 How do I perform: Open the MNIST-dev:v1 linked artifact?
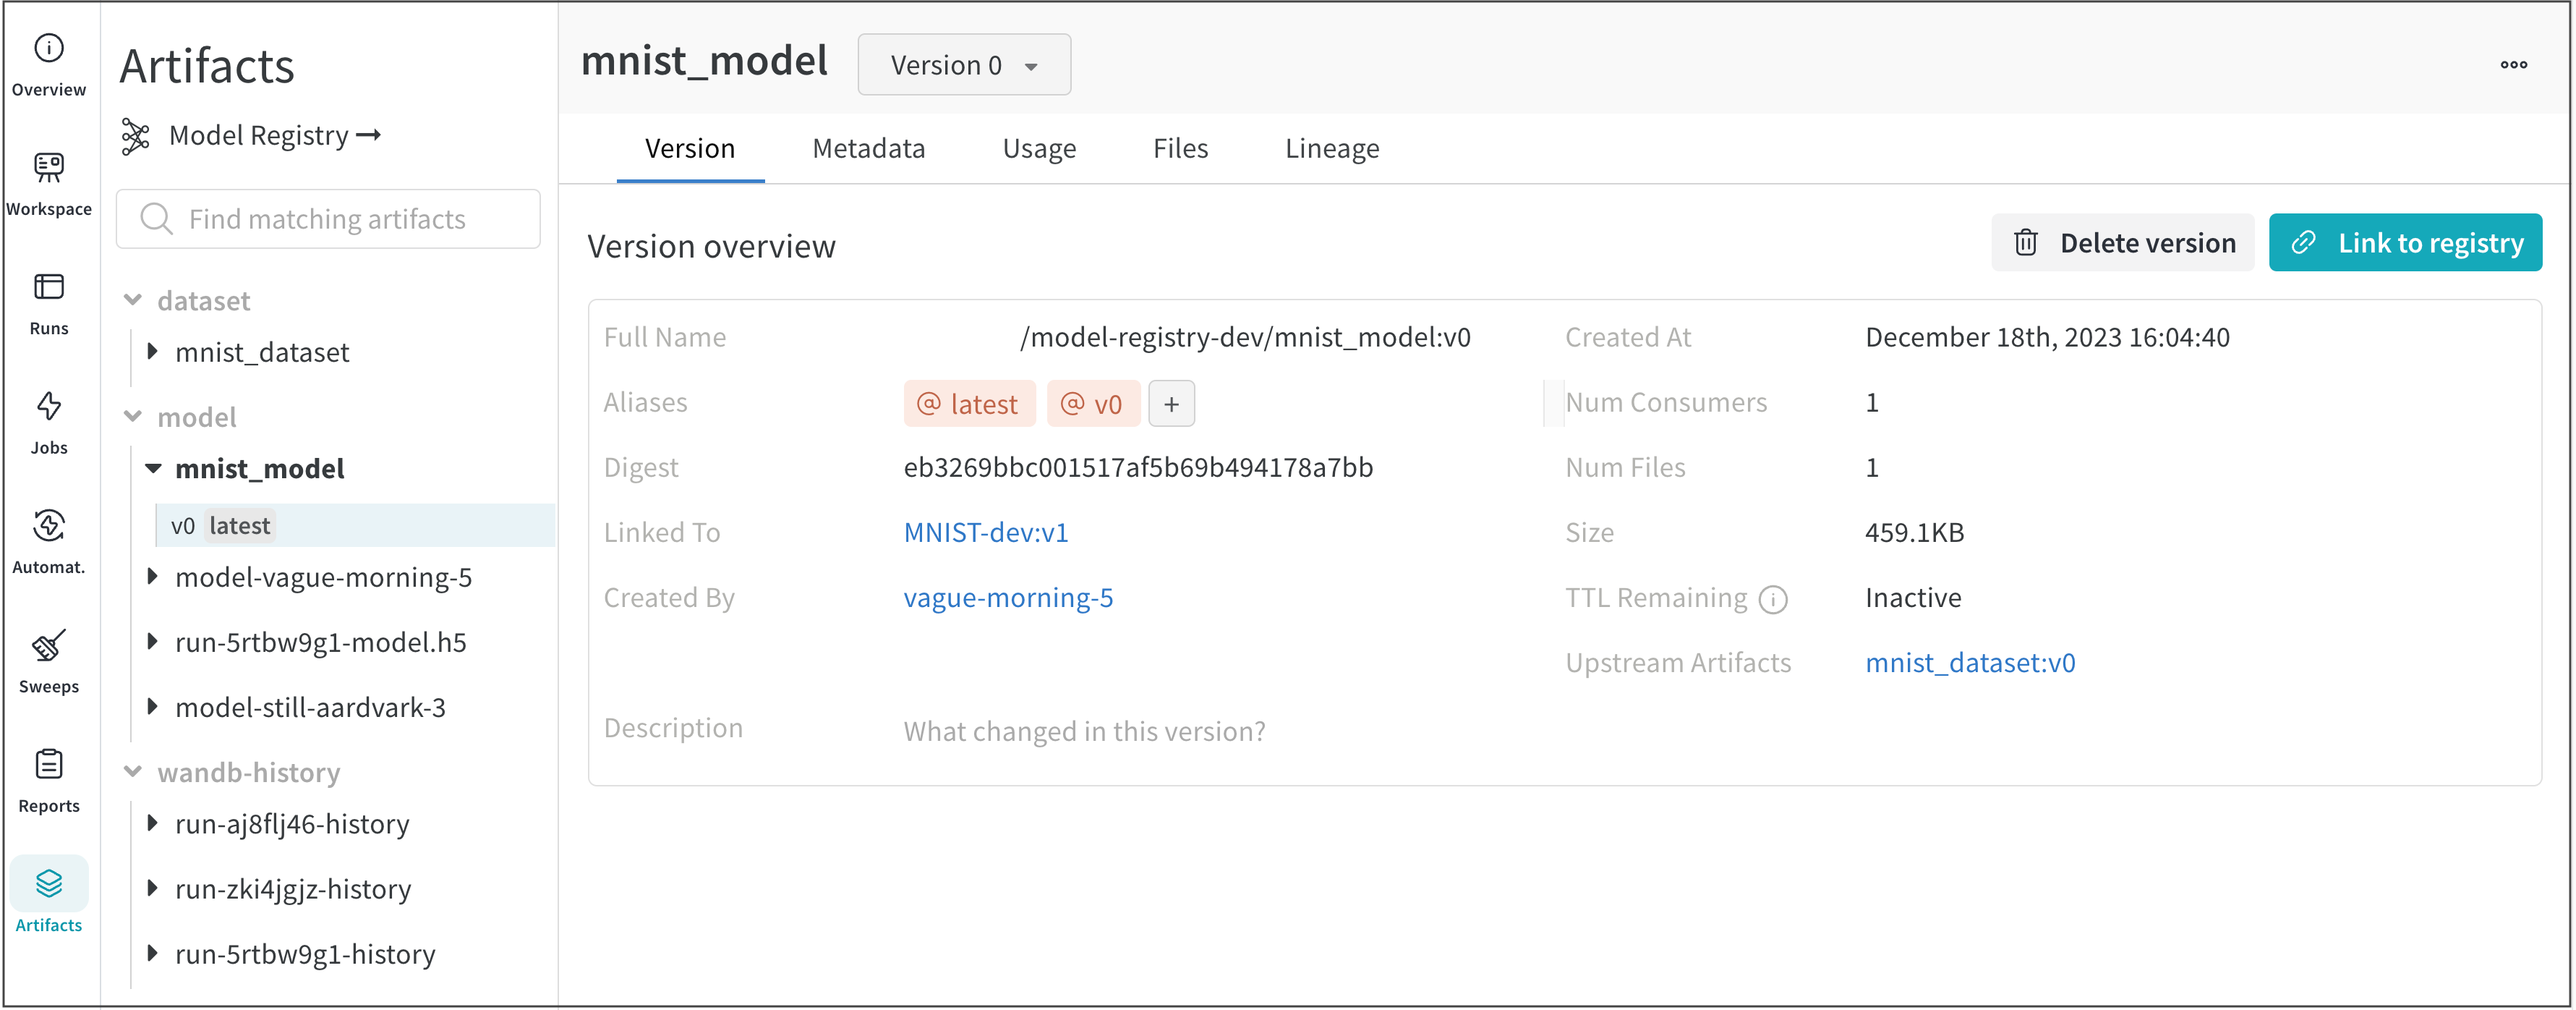pos(986,531)
